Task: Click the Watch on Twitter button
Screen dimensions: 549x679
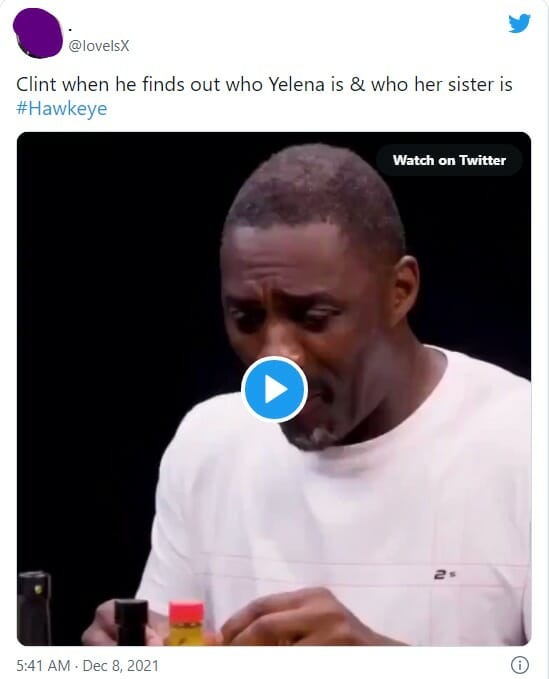Action: [449, 160]
